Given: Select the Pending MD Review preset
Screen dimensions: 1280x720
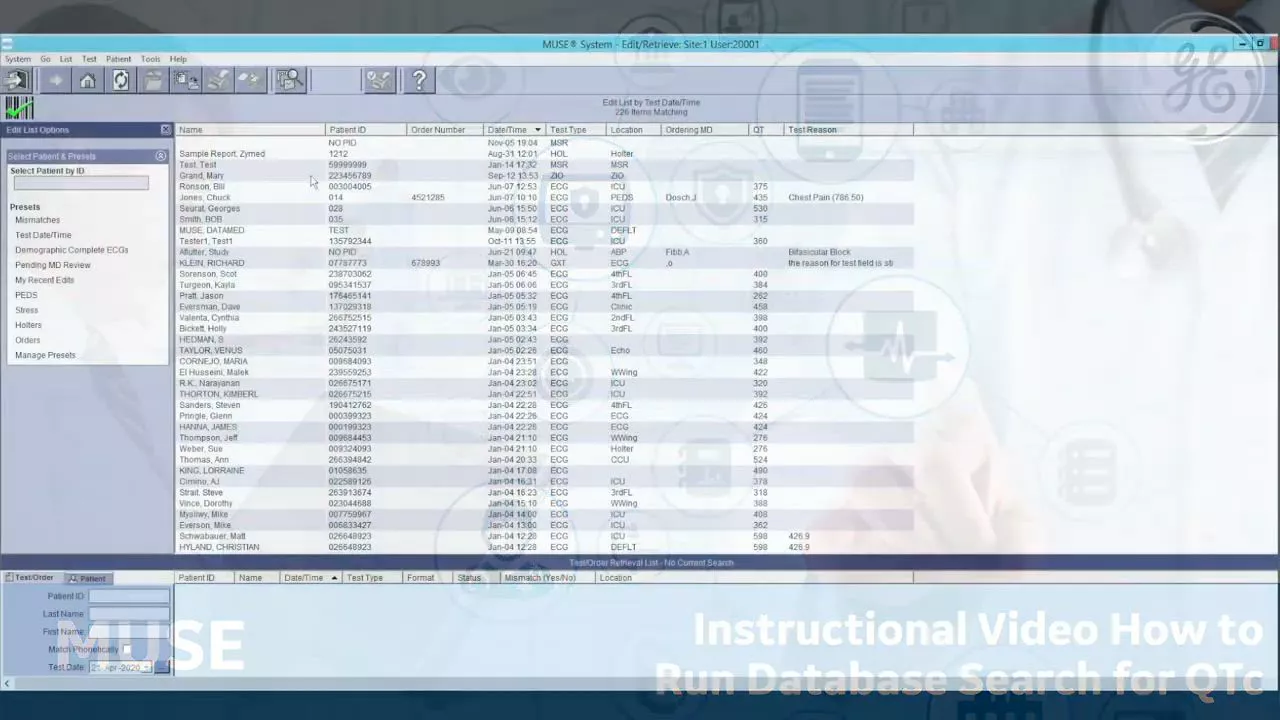Looking at the screenshot, I should [x=53, y=265].
